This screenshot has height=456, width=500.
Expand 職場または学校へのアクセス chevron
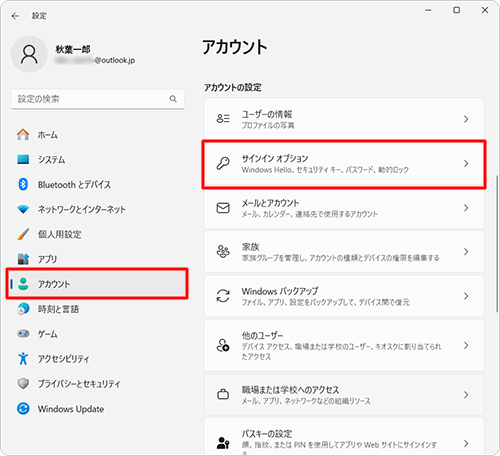point(466,395)
